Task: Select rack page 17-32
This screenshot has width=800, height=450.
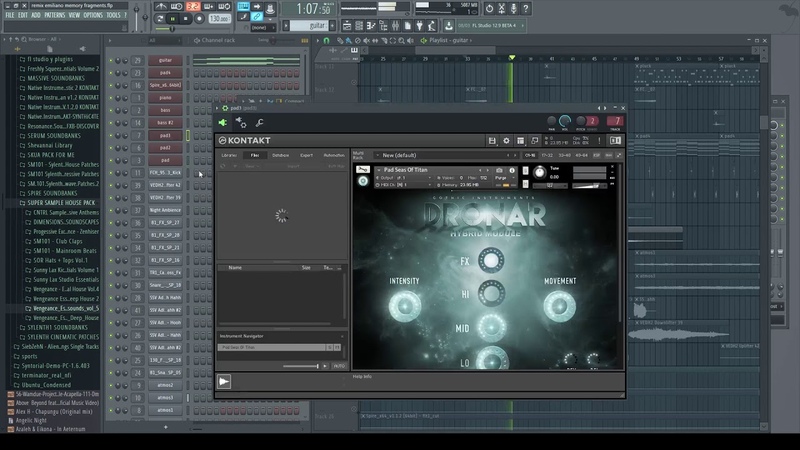Action: point(547,155)
